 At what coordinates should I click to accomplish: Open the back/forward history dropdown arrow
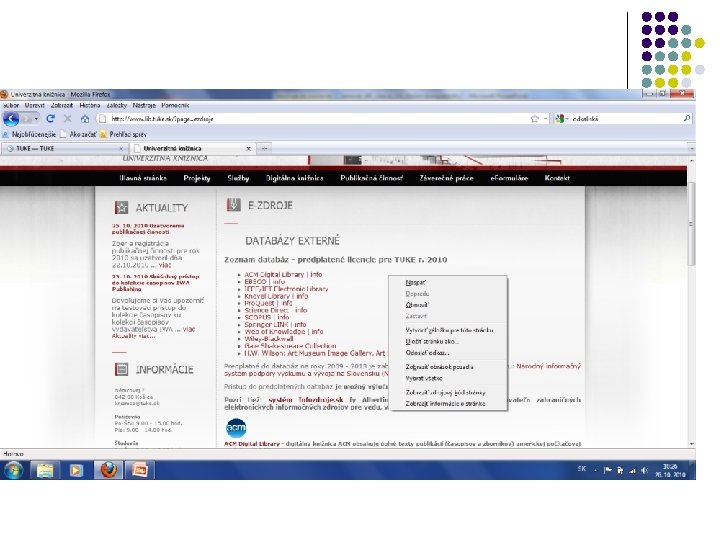pyautogui.click(x=36, y=119)
